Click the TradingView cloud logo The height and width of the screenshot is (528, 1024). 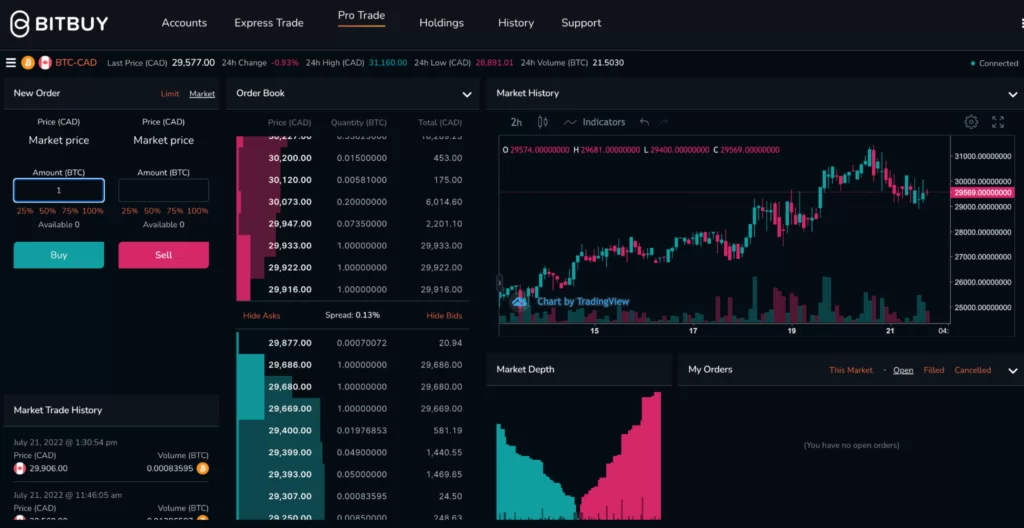[519, 301]
